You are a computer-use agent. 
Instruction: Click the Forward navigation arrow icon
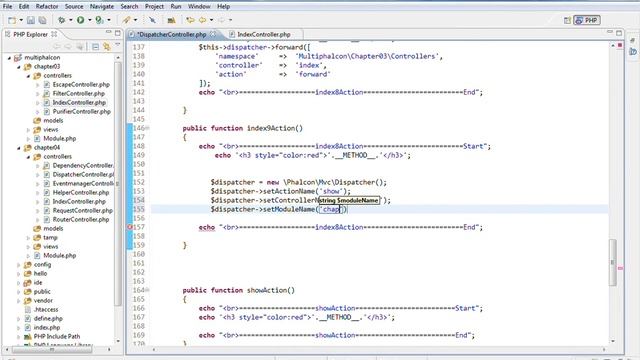221,20
